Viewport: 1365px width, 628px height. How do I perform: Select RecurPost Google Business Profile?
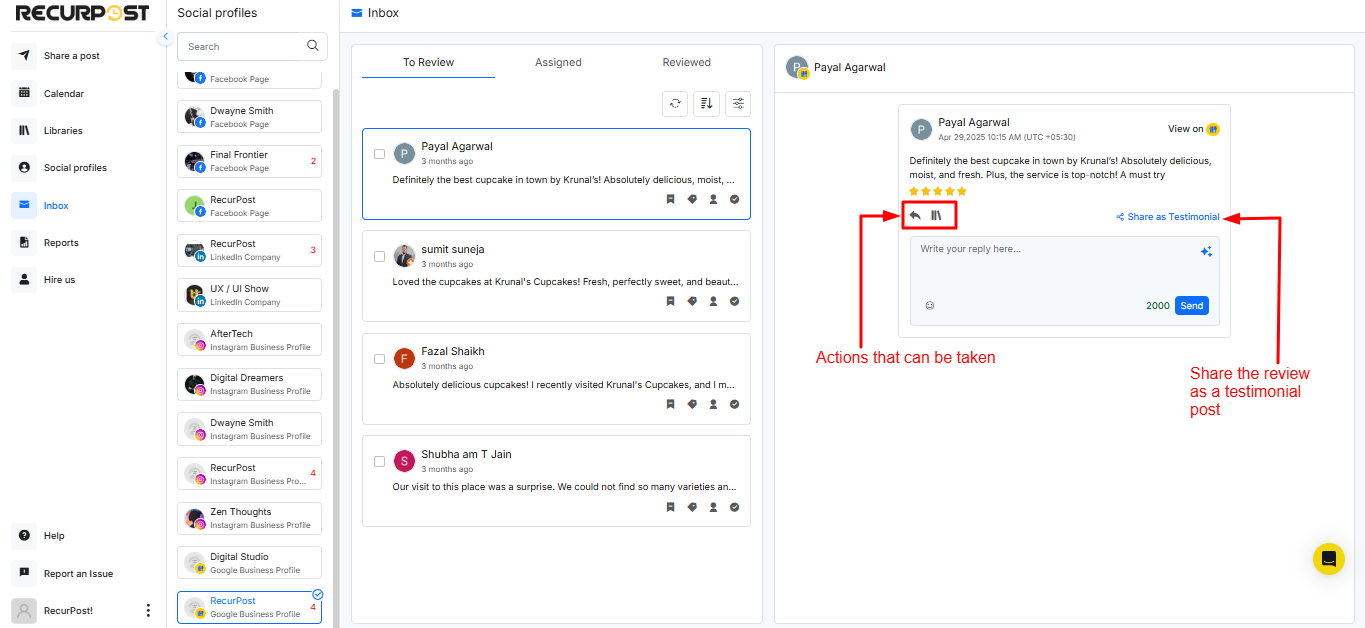pyautogui.click(x=250, y=607)
